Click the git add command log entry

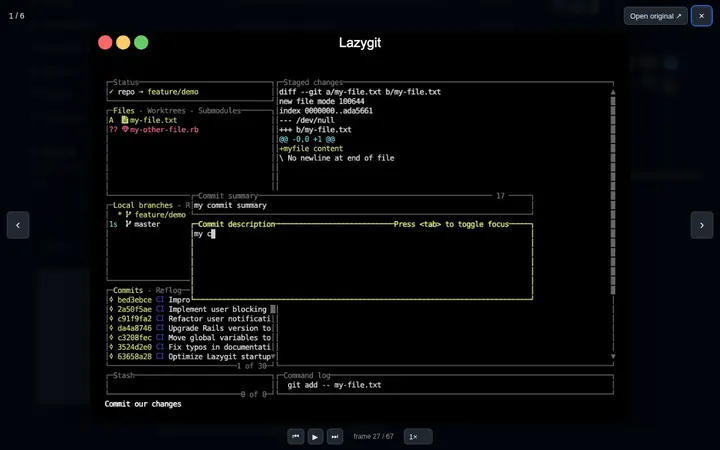pyautogui.click(x=334, y=385)
